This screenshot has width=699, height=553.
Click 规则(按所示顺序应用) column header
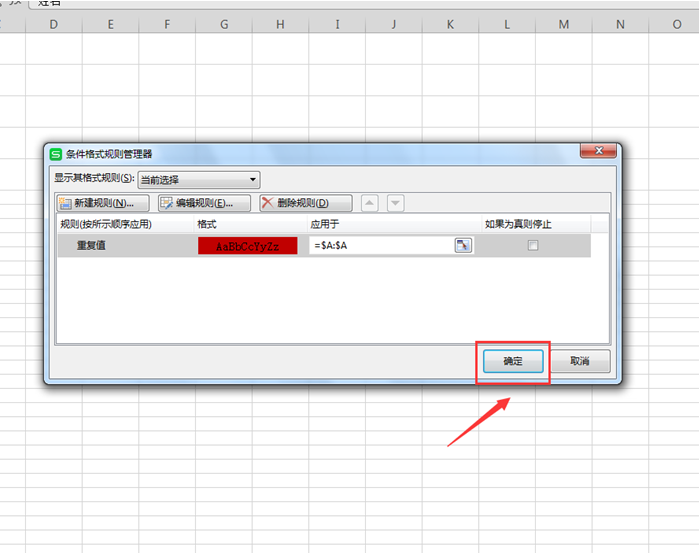pyautogui.click(x=125, y=224)
